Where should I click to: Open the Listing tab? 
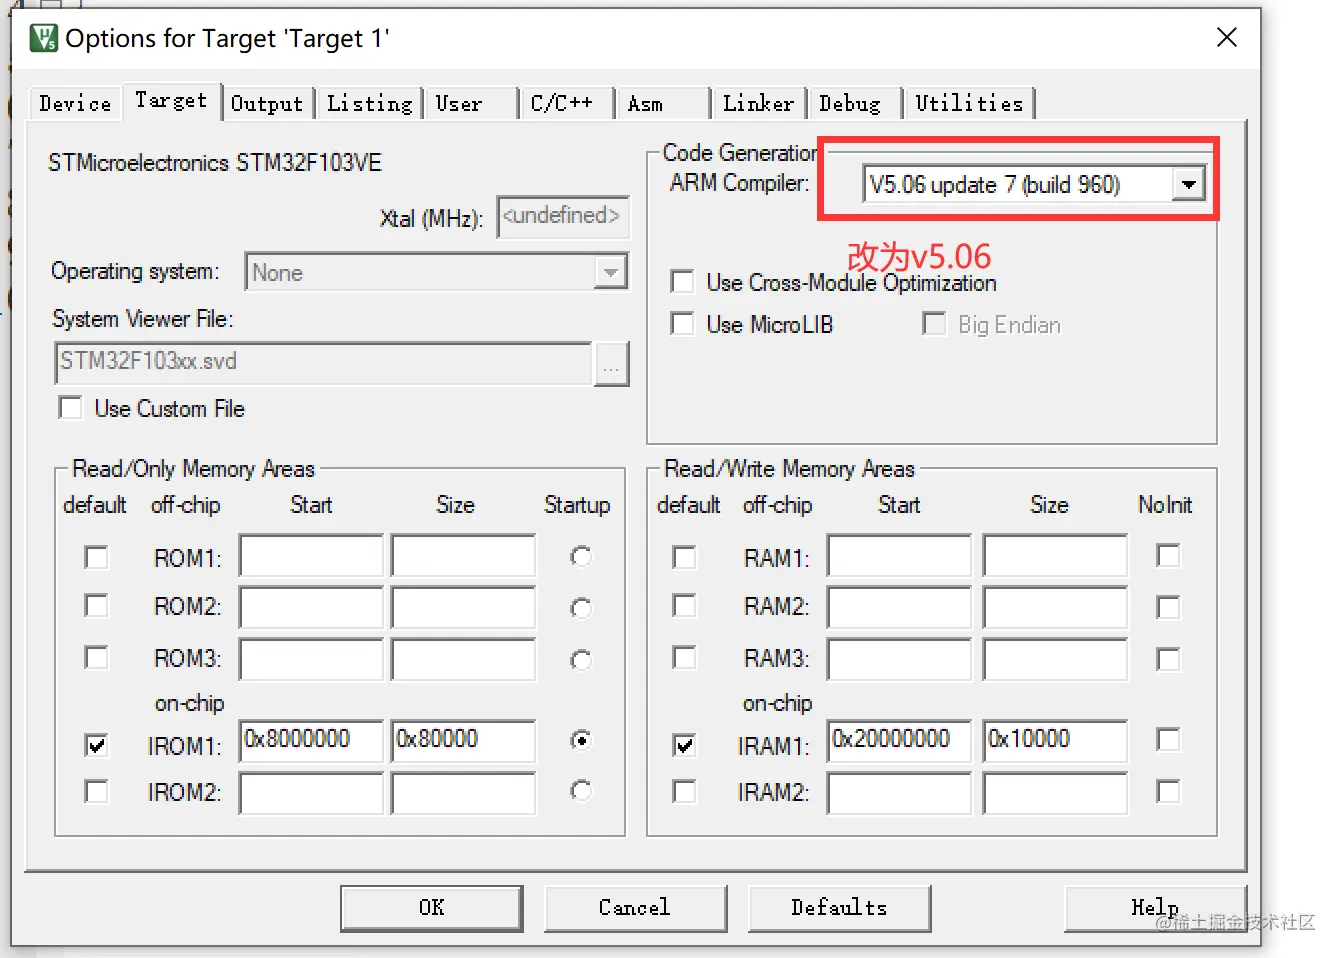tap(369, 104)
